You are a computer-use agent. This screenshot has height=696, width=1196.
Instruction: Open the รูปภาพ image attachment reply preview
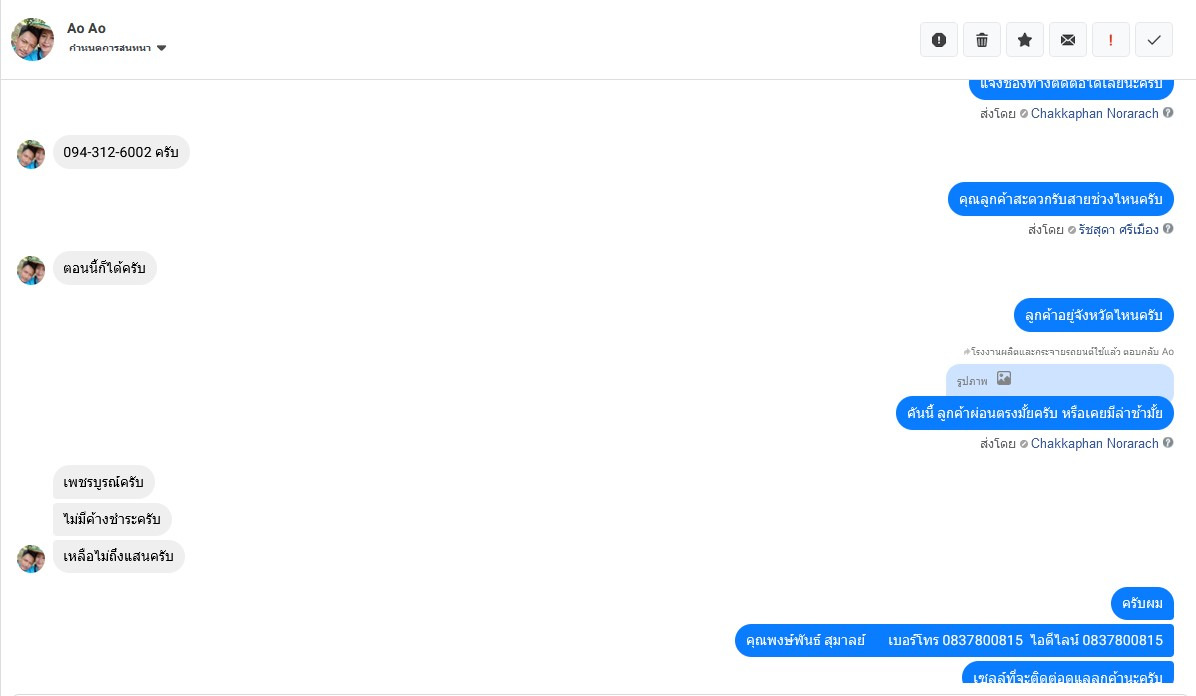pyautogui.click(x=1059, y=379)
